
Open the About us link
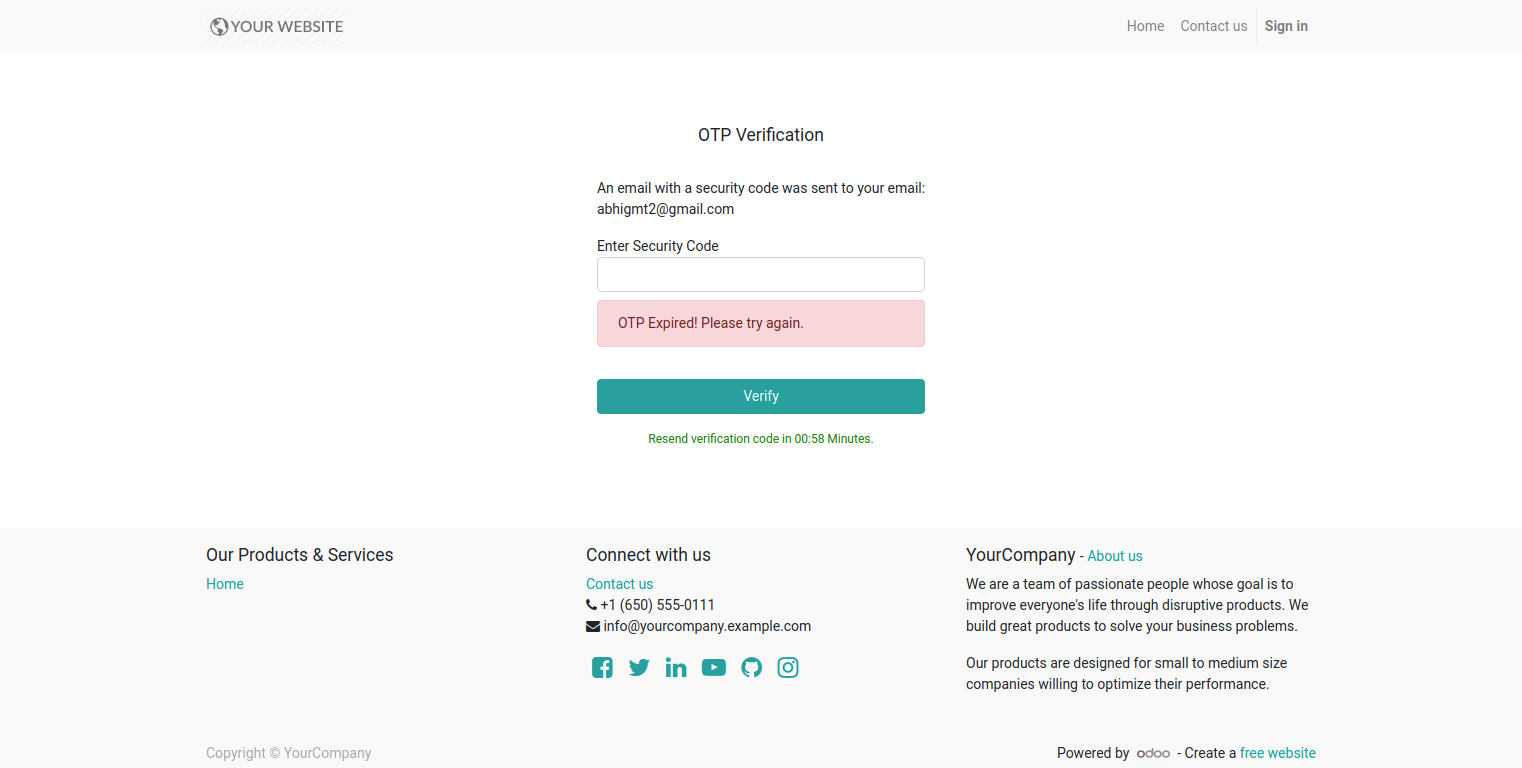point(1115,556)
